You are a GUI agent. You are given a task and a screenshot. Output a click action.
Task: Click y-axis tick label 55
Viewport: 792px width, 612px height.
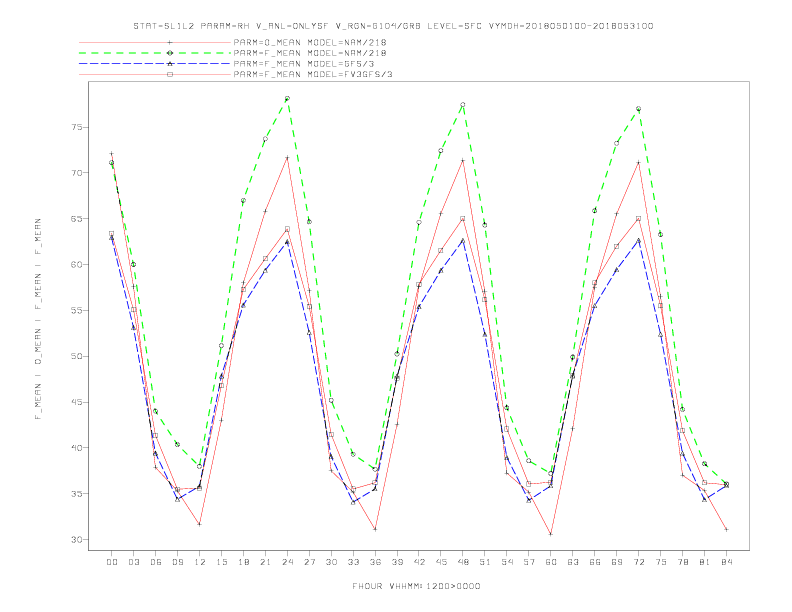pyautogui.click(x=77, y=311)
